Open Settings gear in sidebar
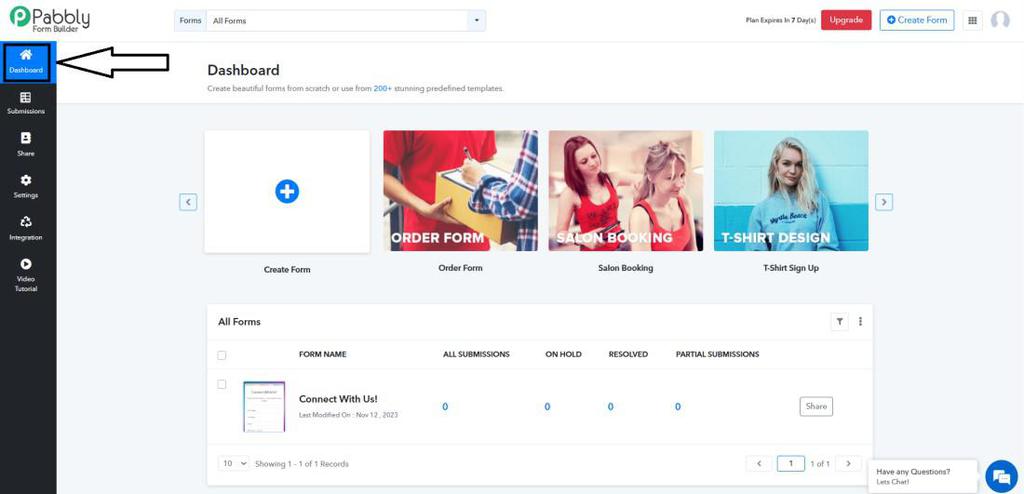Viewport: 1024px width, 494px height. [x=26, y=186]
